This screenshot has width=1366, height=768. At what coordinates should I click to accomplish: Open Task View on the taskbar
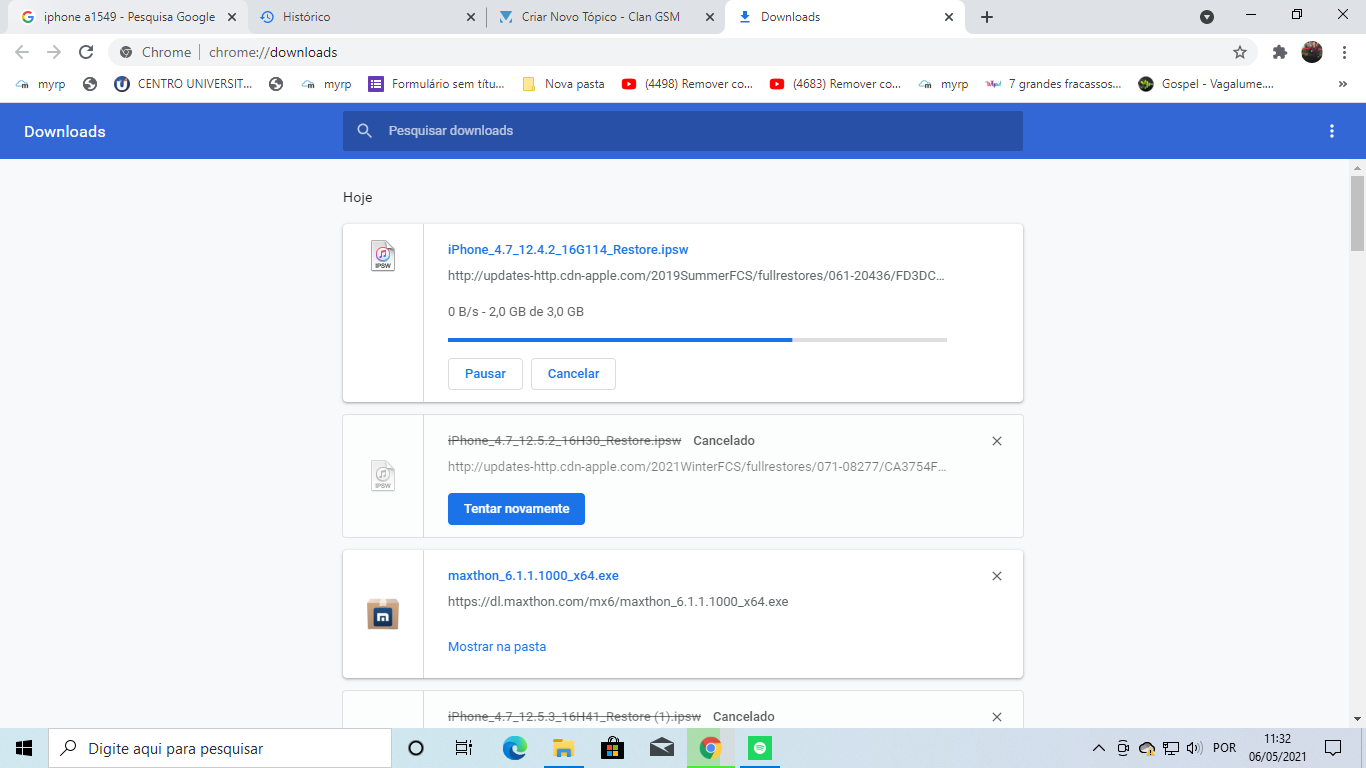point(464,748)
